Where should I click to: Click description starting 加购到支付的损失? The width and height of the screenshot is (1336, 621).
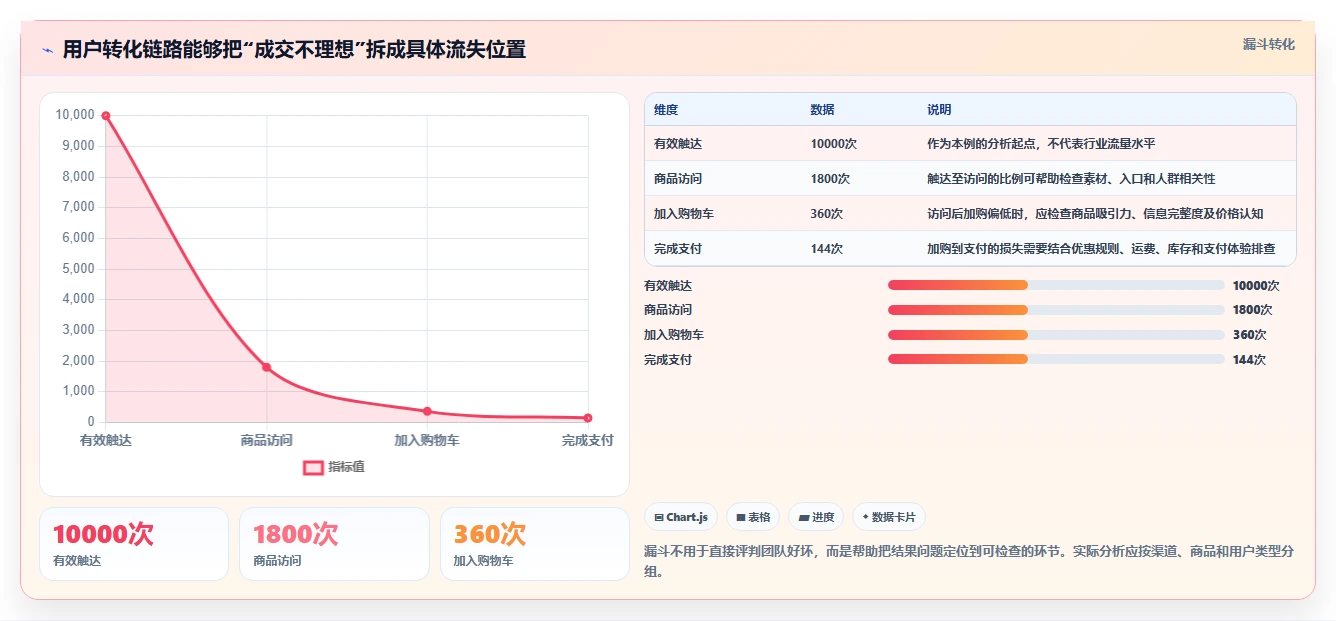(1101, 249)
